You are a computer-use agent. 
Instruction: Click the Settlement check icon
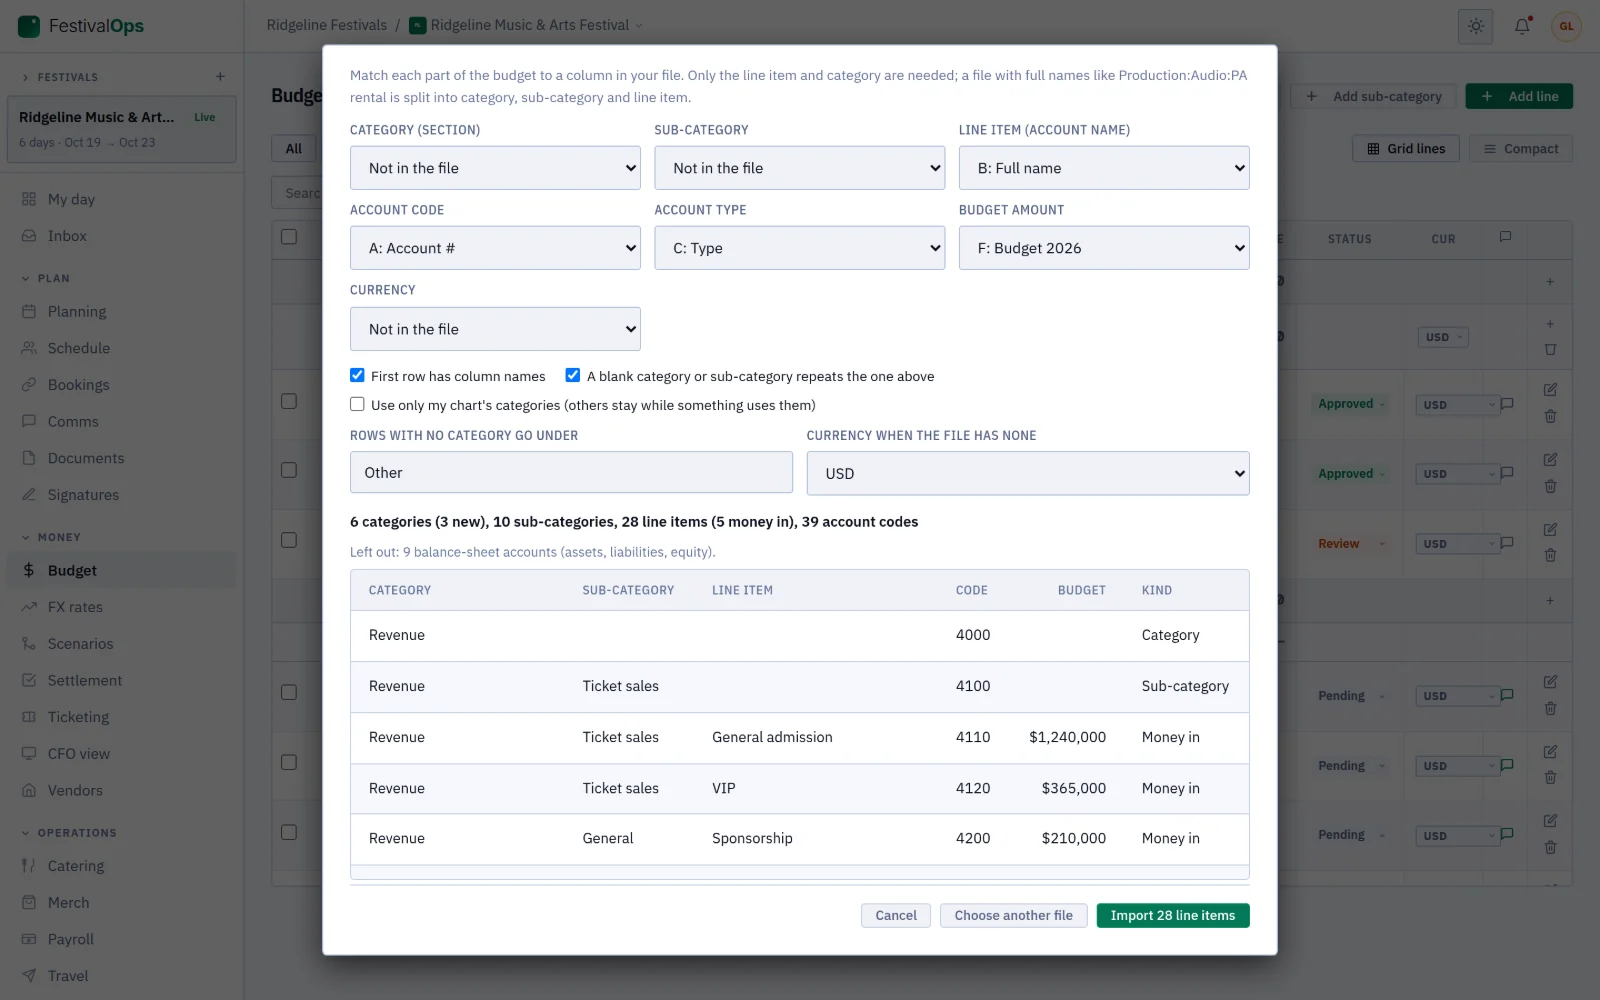(29, 680)
